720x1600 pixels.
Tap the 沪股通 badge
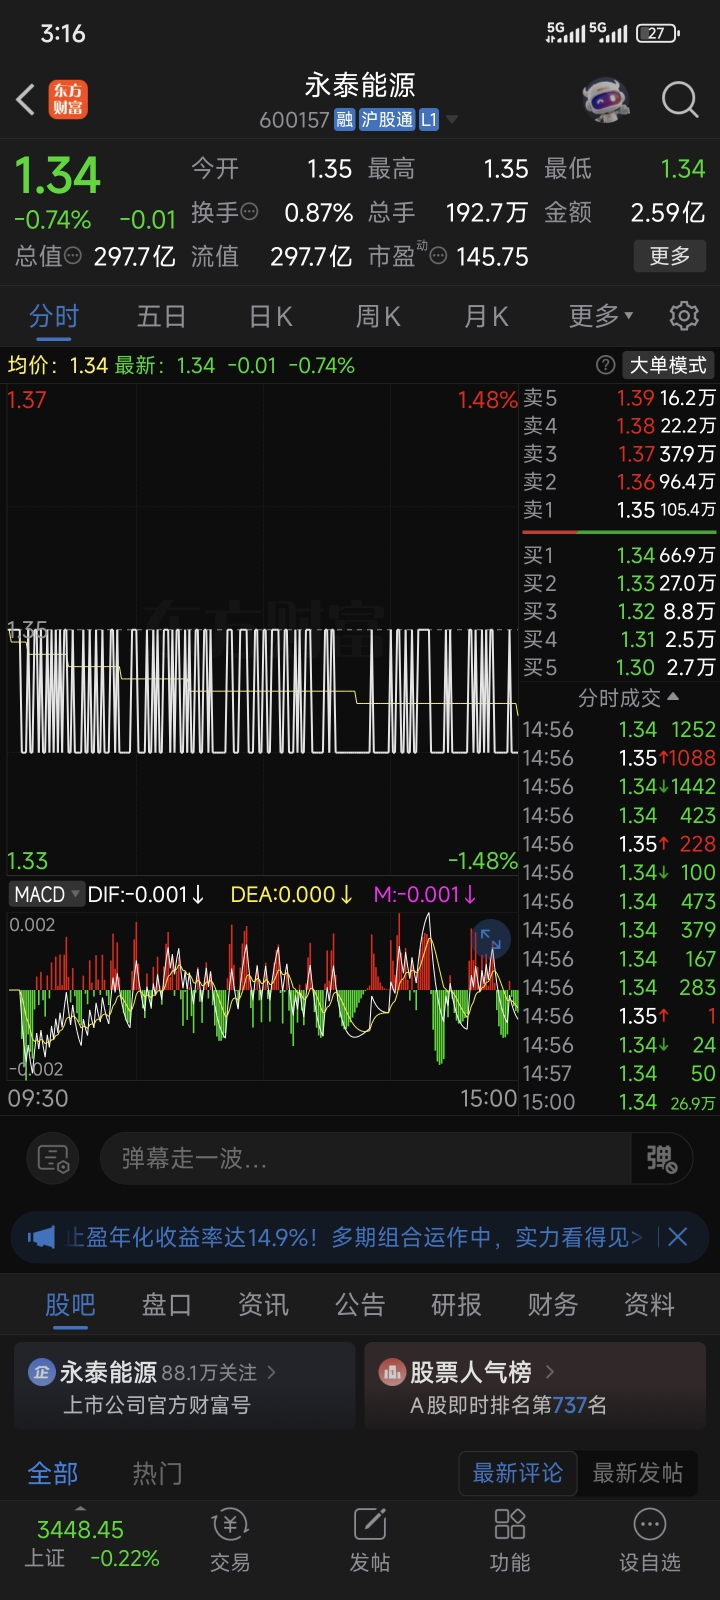coord(387,120)
